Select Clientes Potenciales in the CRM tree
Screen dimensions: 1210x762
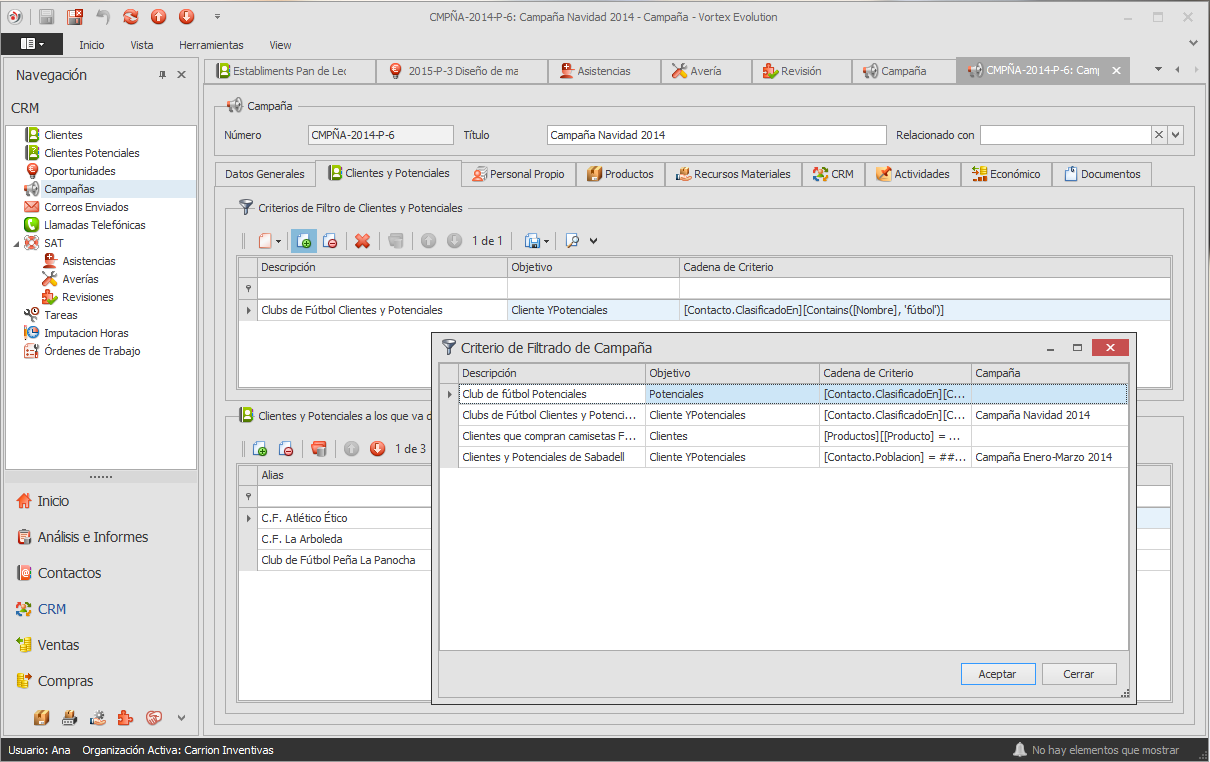point(91,153)
